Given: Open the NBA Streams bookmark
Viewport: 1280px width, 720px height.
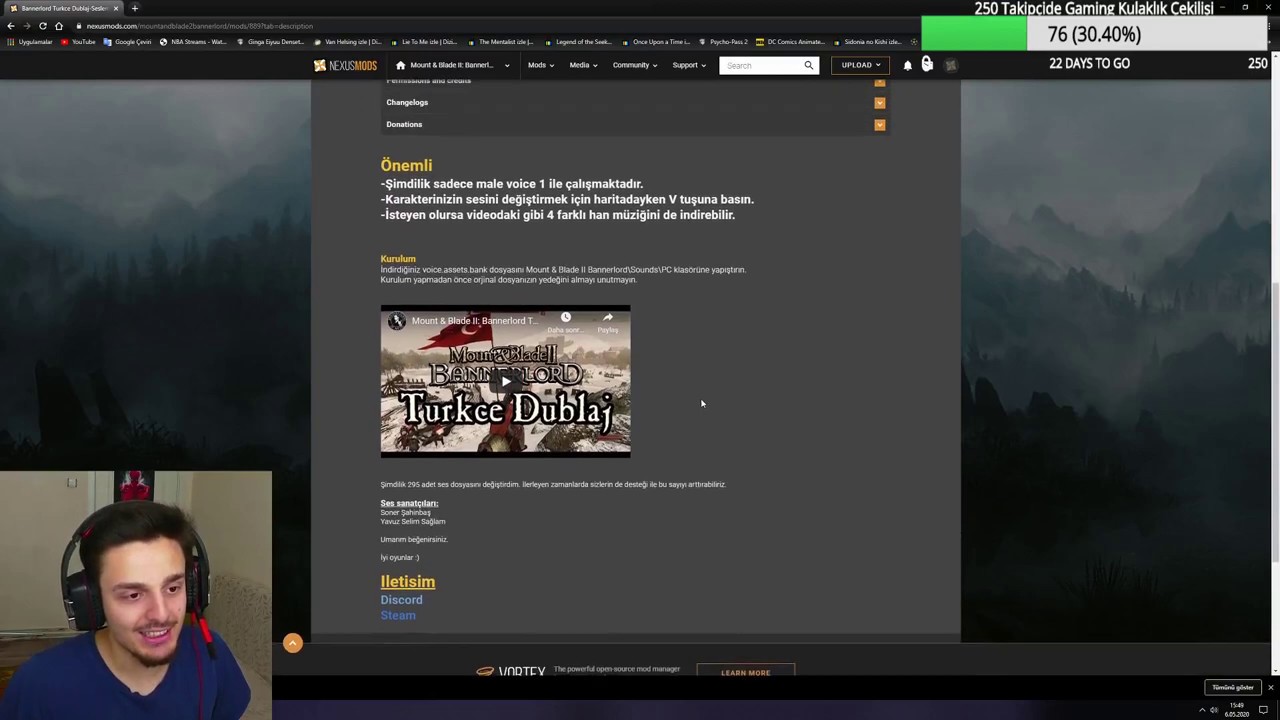Looking at the screenshot, I should pyautogui.click(x=193, y=42).
